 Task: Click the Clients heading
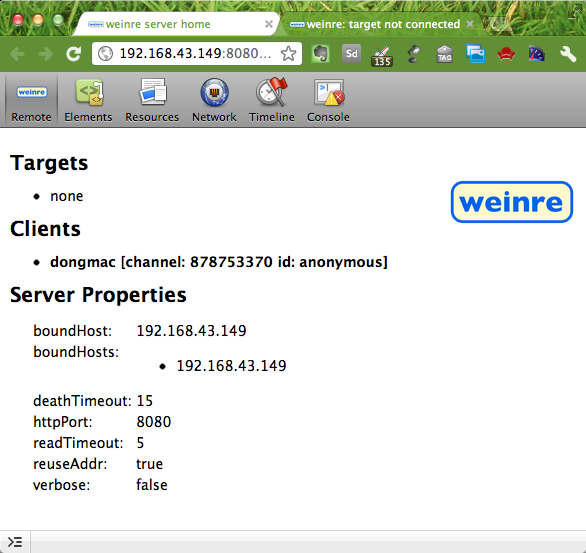tap(45, 229)
